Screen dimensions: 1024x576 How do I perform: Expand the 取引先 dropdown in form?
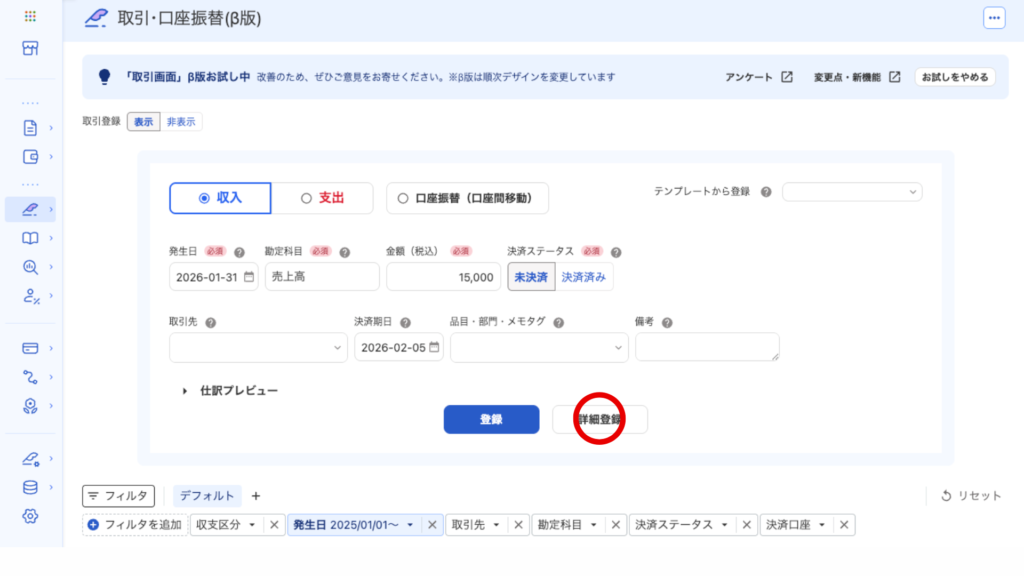click(258, 347)
